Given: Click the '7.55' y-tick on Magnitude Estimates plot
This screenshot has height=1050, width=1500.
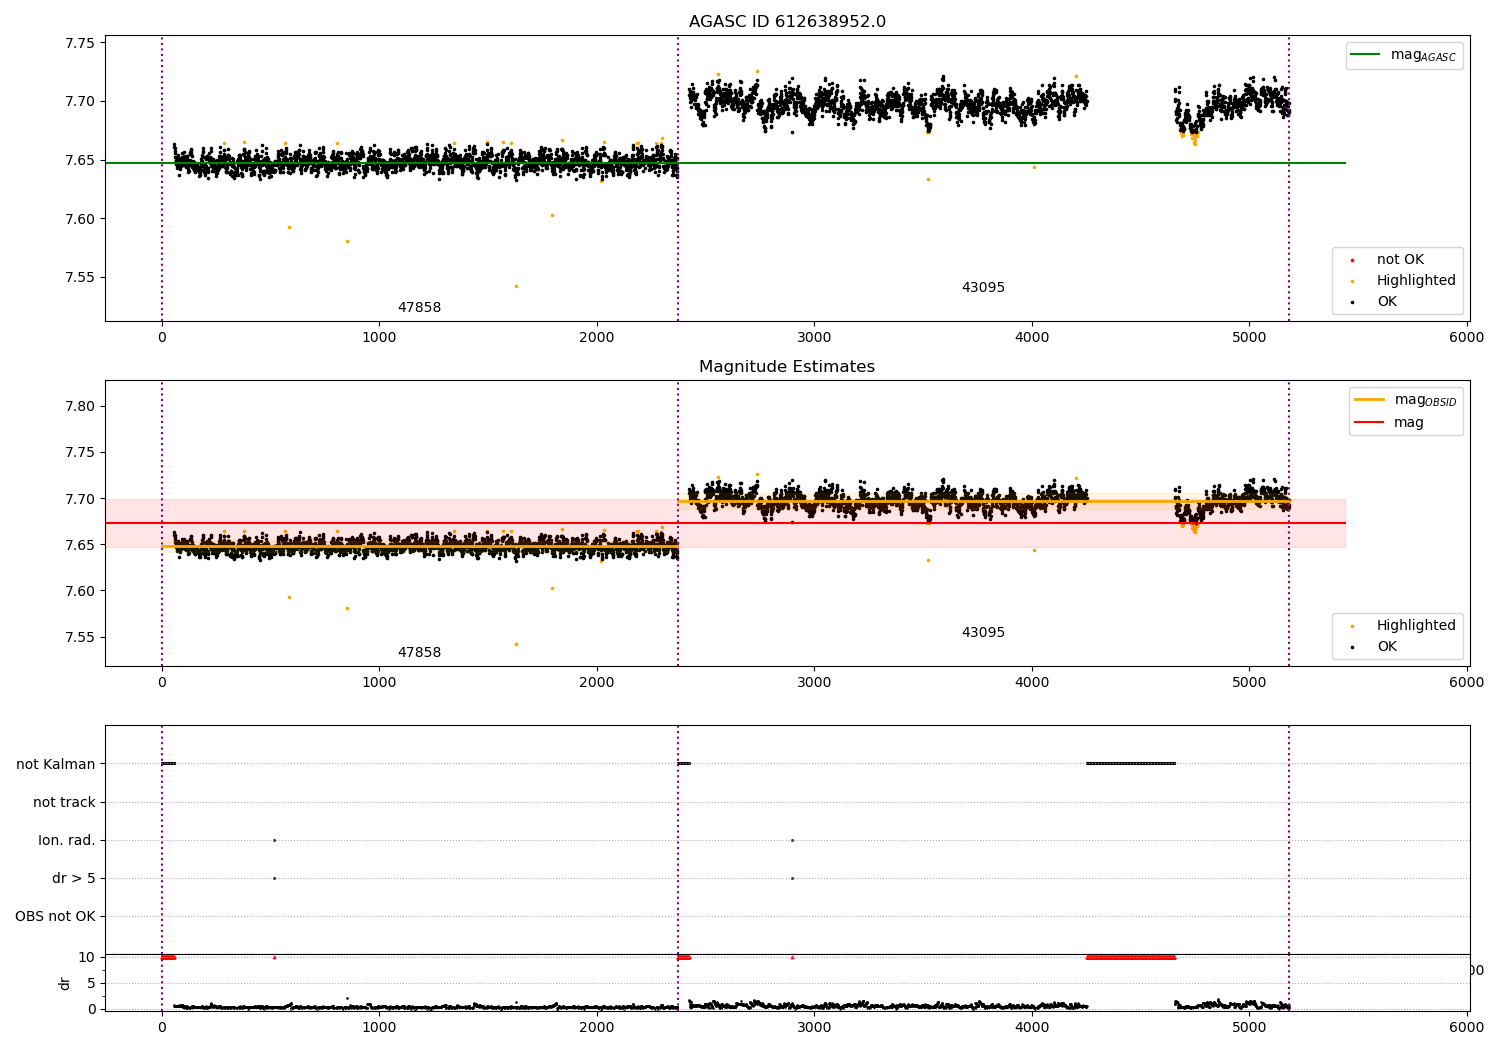Looking at the screenshot, I should coord(80,637).
